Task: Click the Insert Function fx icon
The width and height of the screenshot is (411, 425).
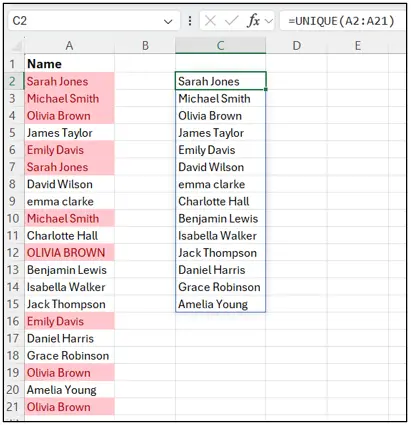Action: 254,21
